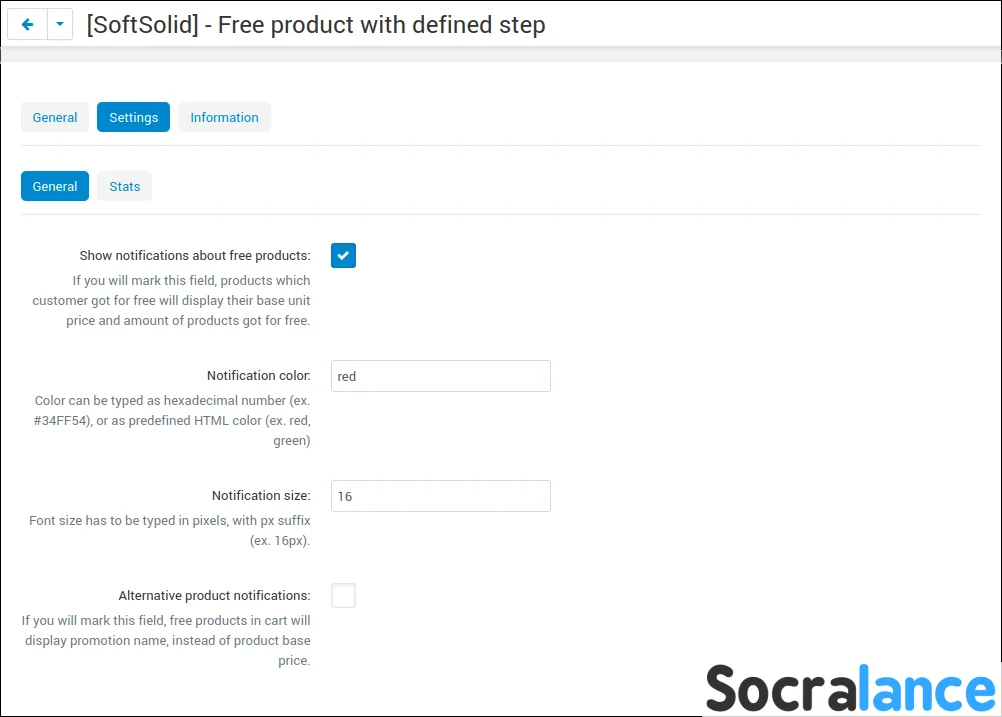Switch to the Stats sub-tab

(x=125, y=187)
